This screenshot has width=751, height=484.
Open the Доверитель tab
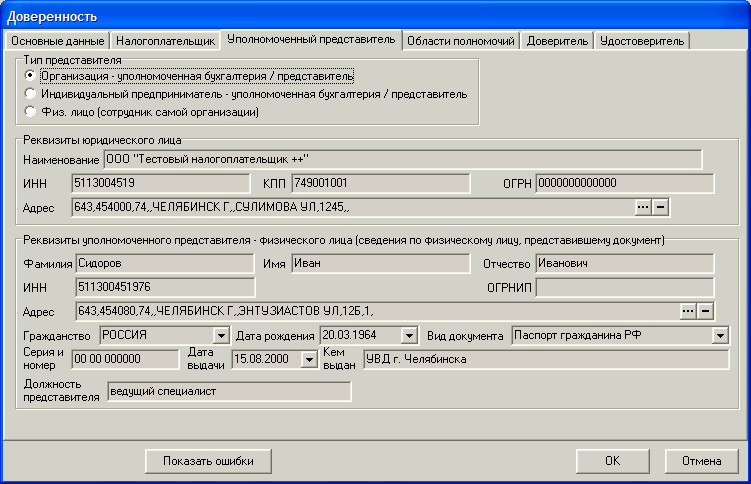pos(557,41)
